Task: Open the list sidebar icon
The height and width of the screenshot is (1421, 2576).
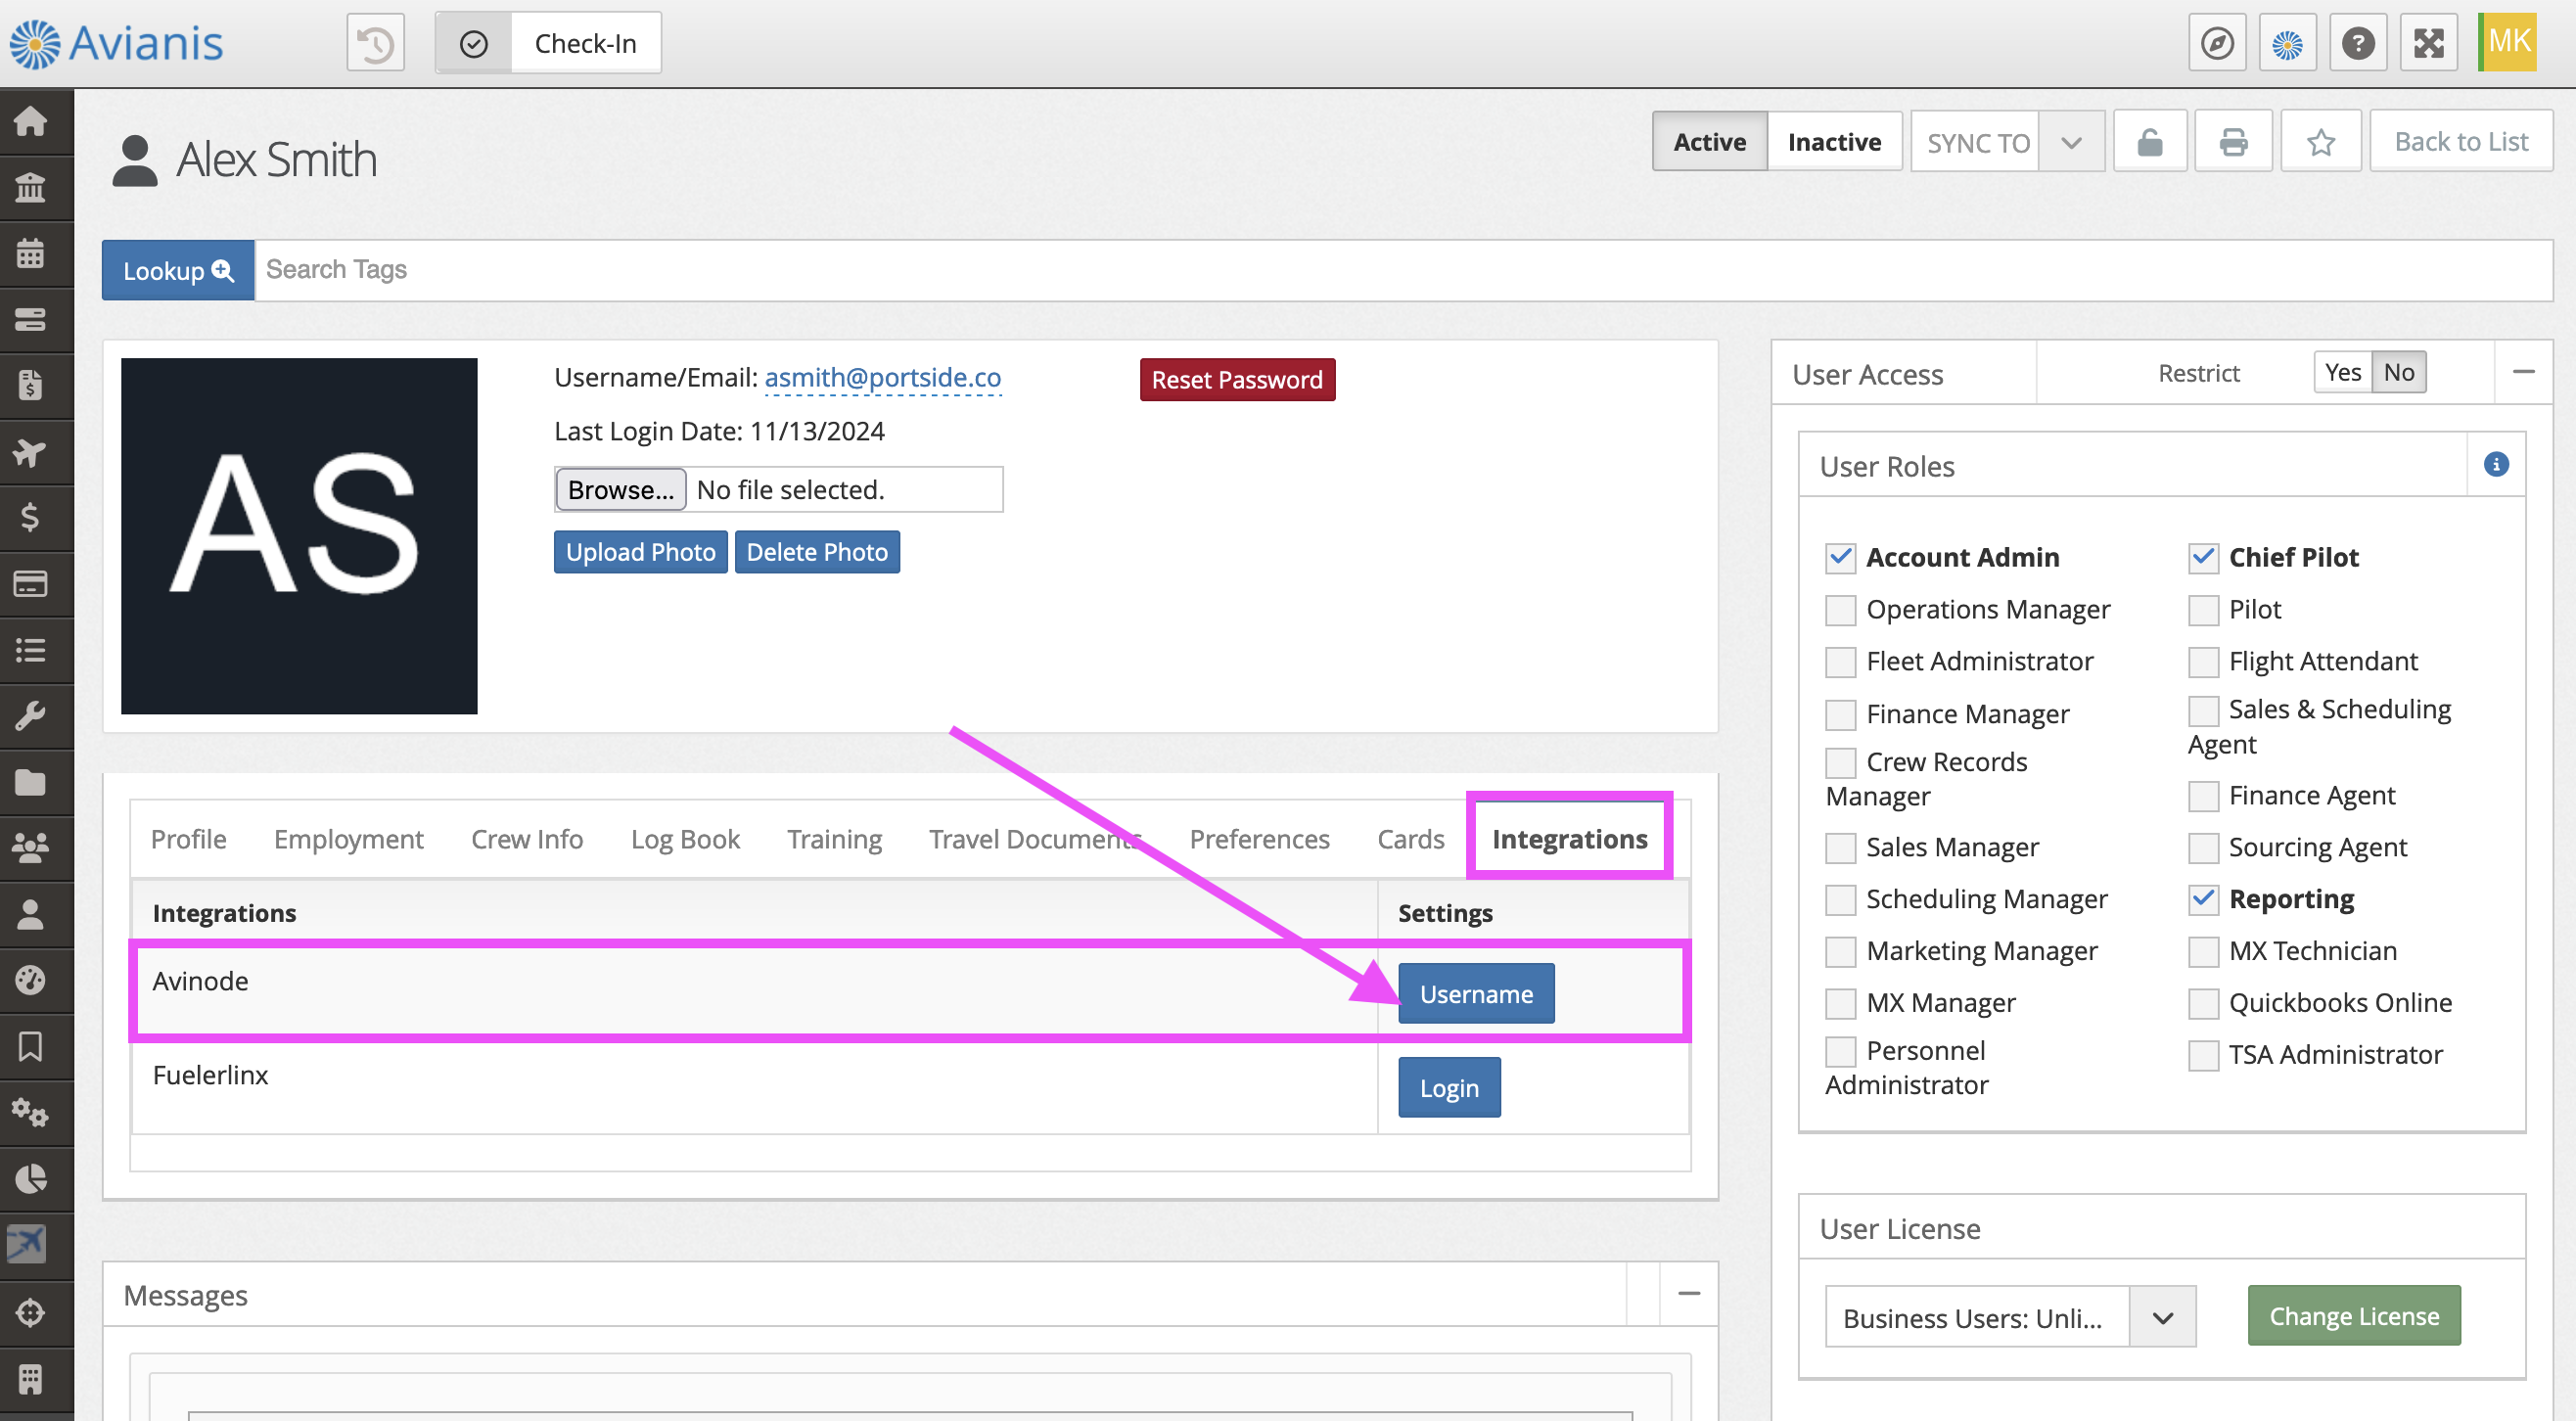Action: [x=30, y=650]
